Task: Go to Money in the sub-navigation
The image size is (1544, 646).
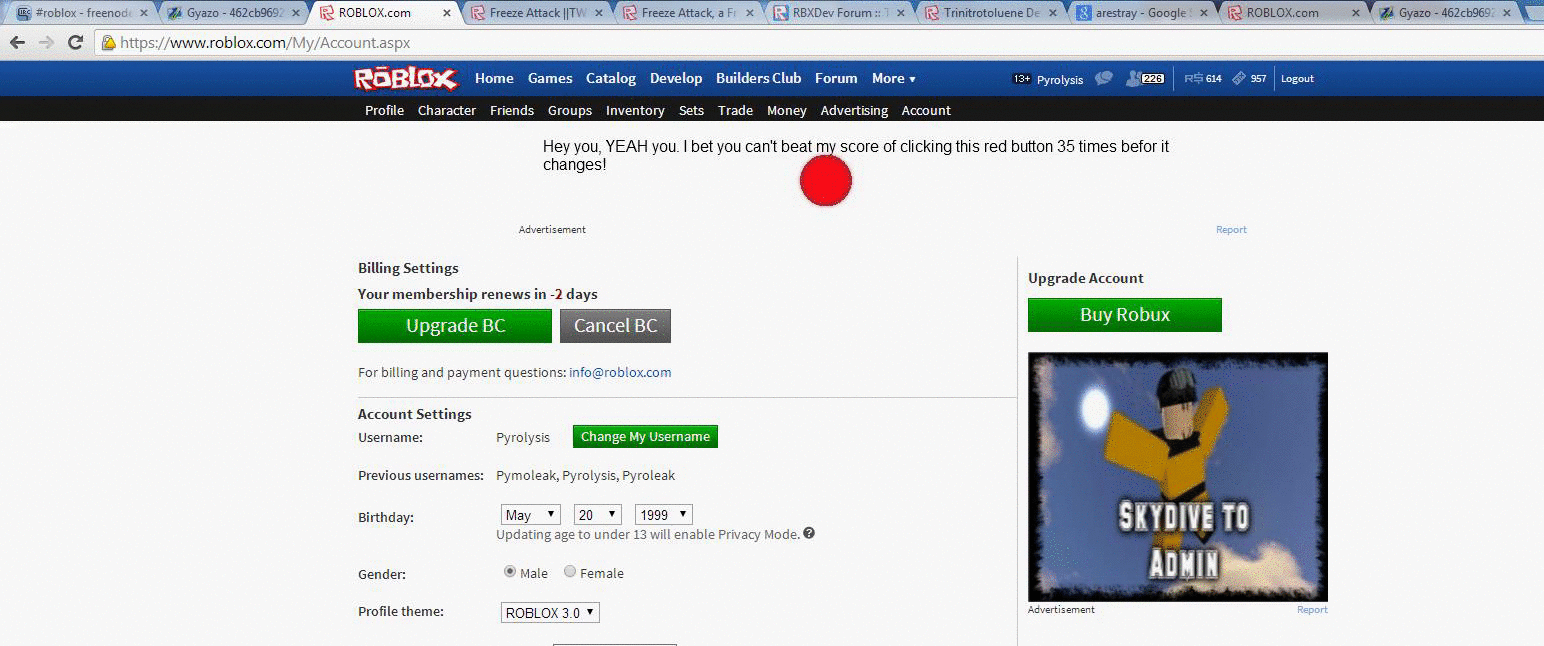Action: click(x=787, y=110)
